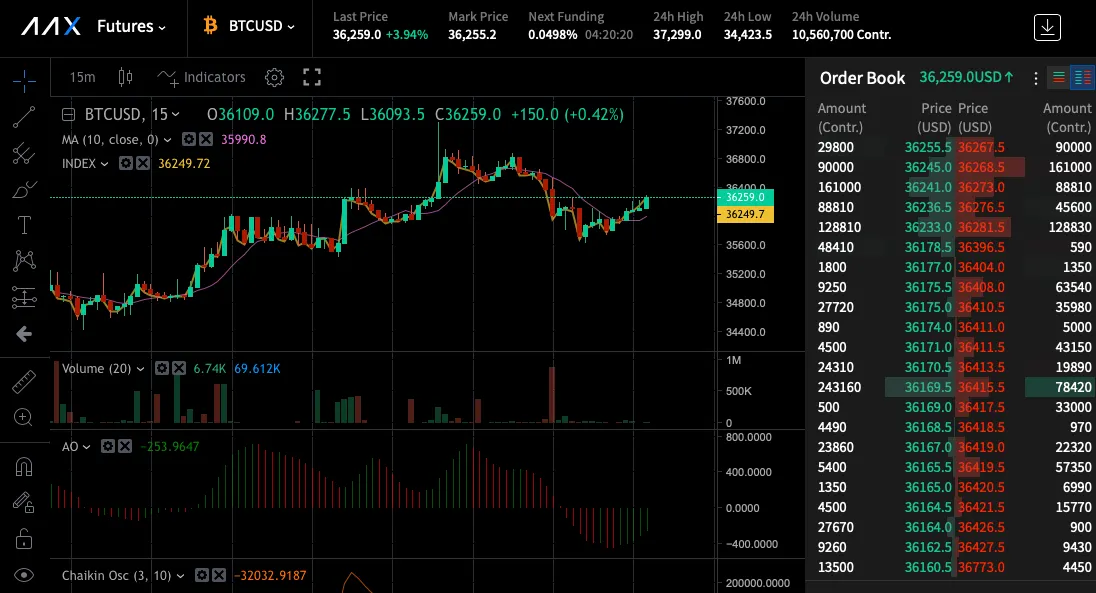Select the trend line drawing tool
1096x593 pixels.
[24, 115]
